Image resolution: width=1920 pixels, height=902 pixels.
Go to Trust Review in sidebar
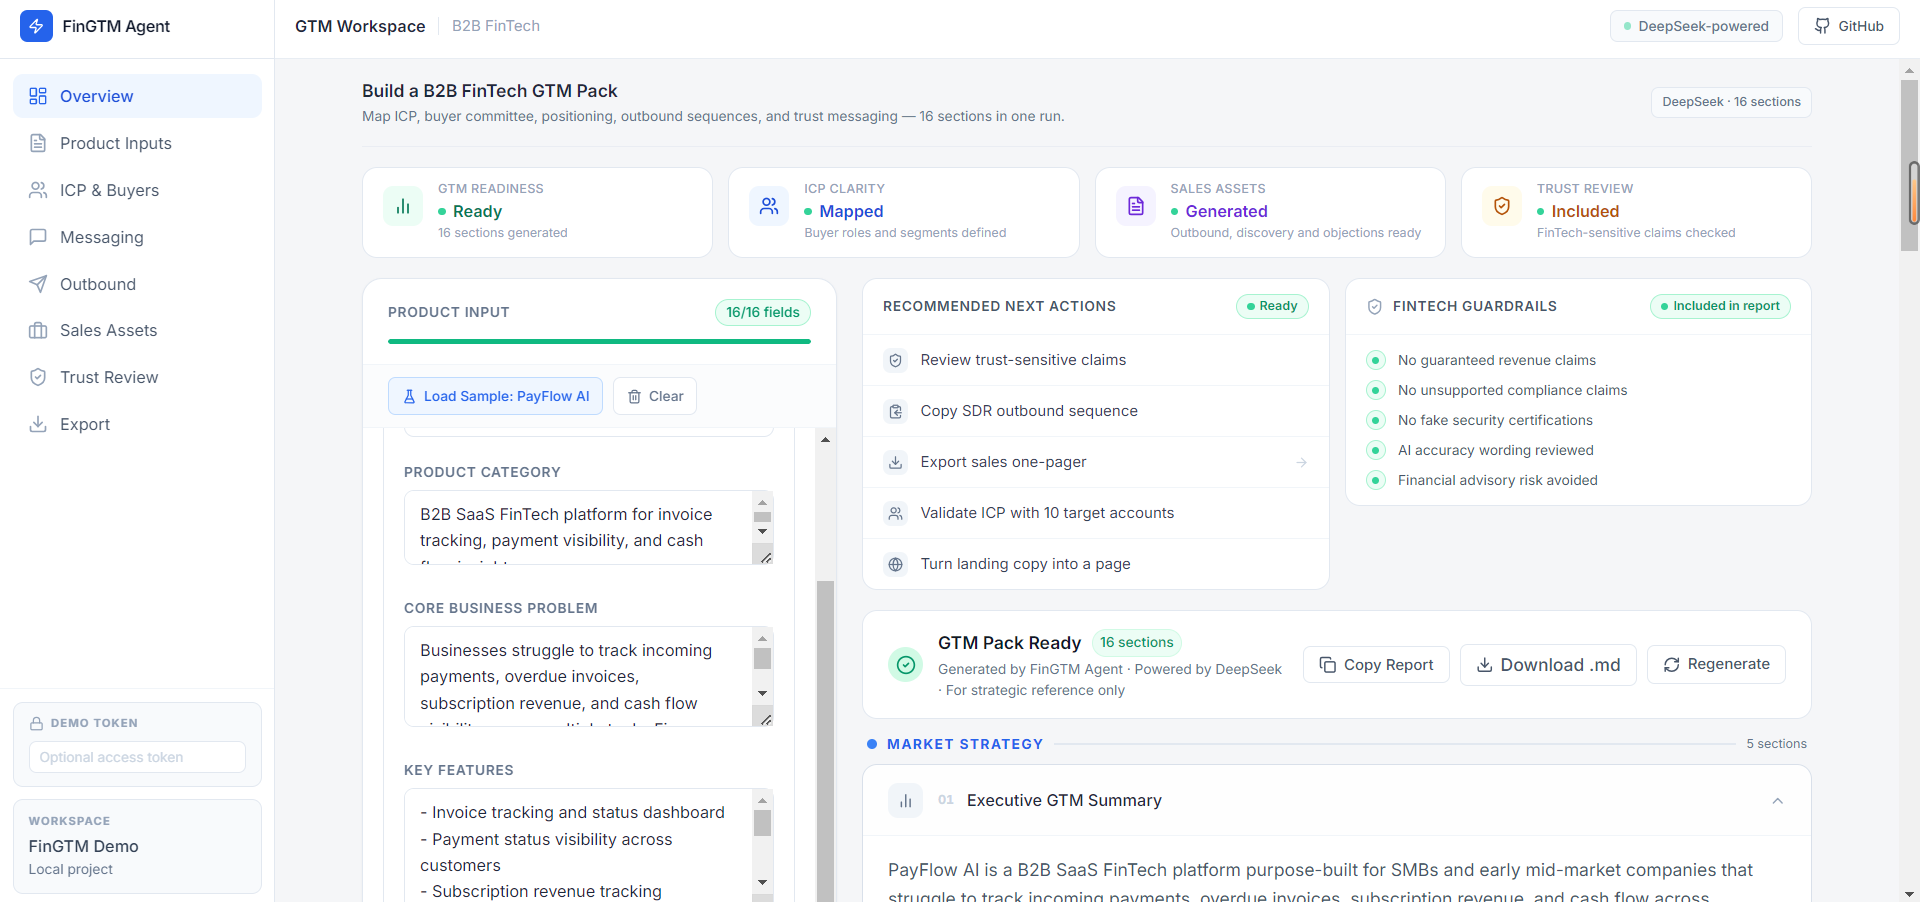pos(137,377)
